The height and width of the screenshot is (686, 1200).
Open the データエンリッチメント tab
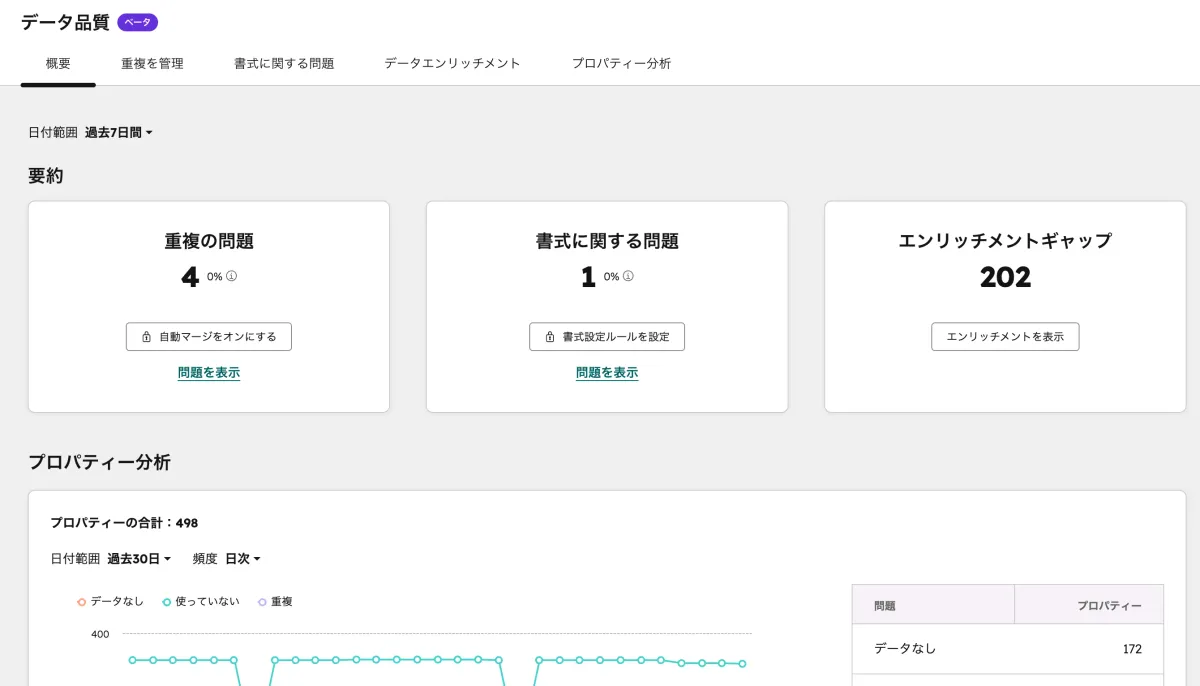coord(451,62)
